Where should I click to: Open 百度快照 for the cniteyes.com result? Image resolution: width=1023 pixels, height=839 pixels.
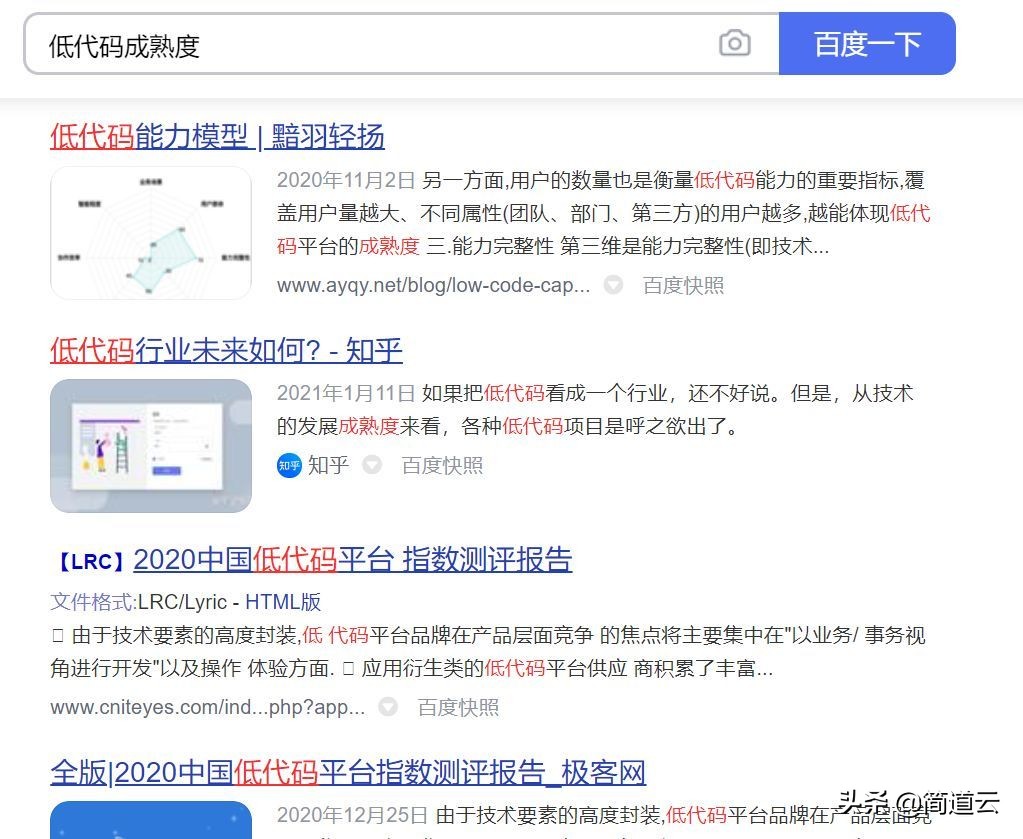point(459,708)
